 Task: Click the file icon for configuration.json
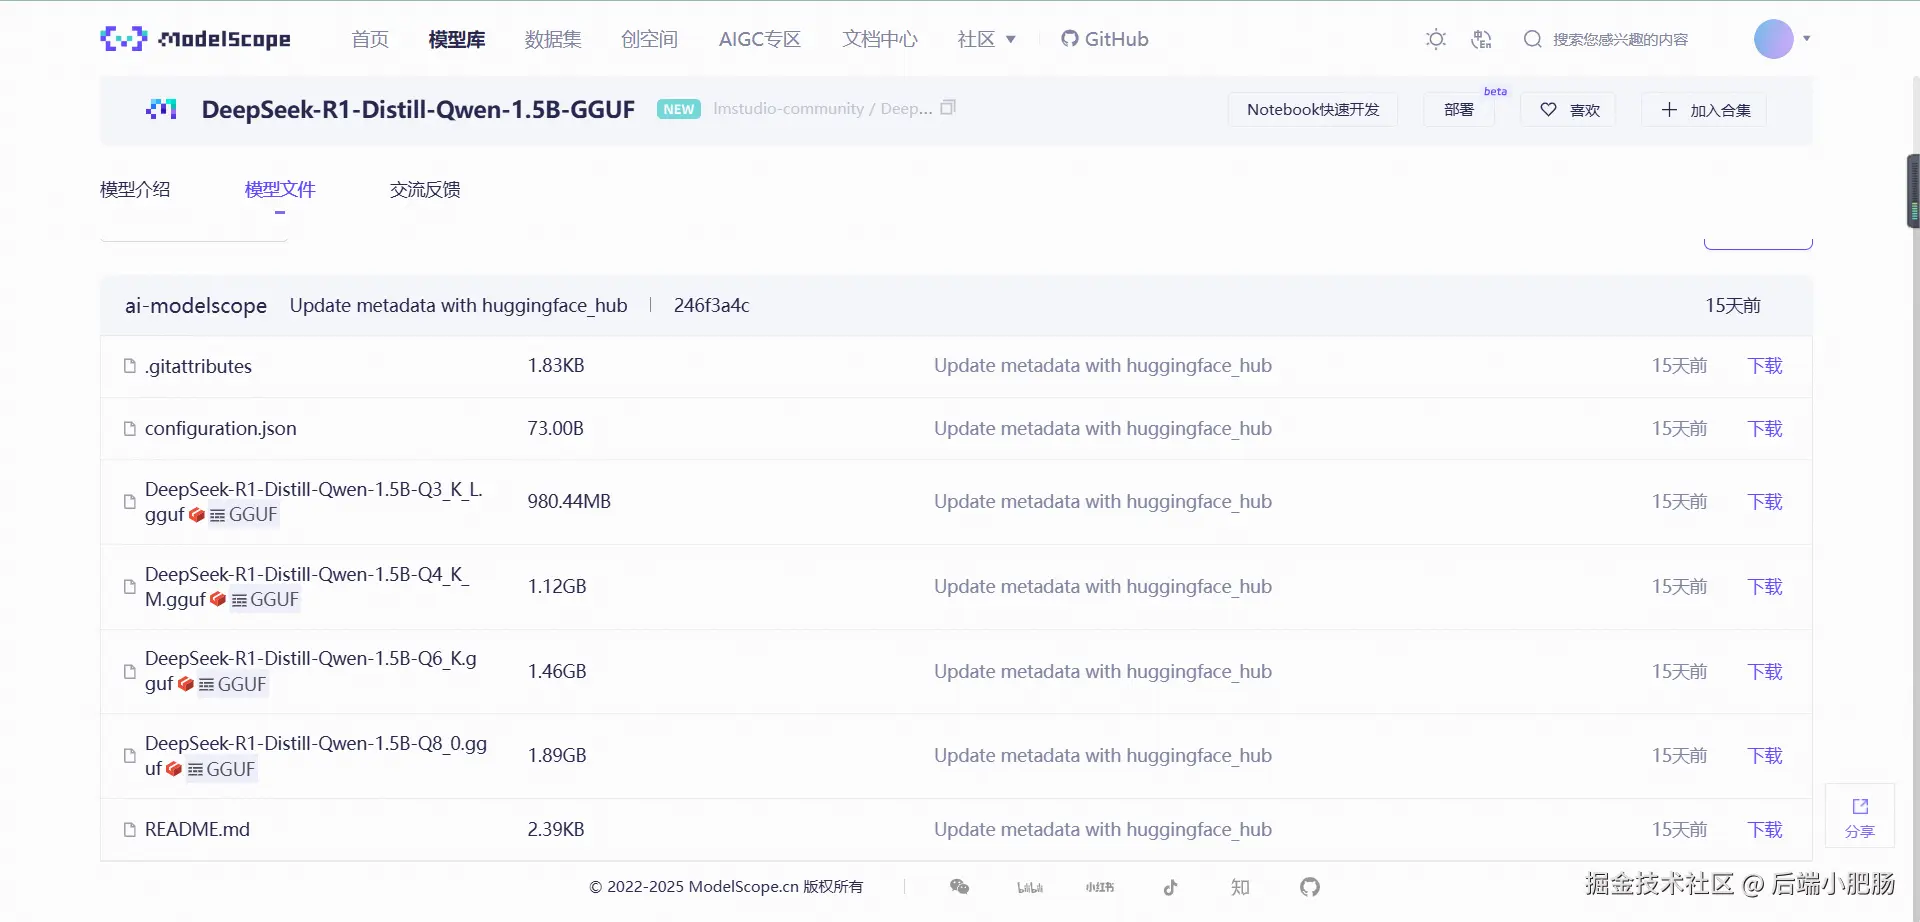coord(129,429)
